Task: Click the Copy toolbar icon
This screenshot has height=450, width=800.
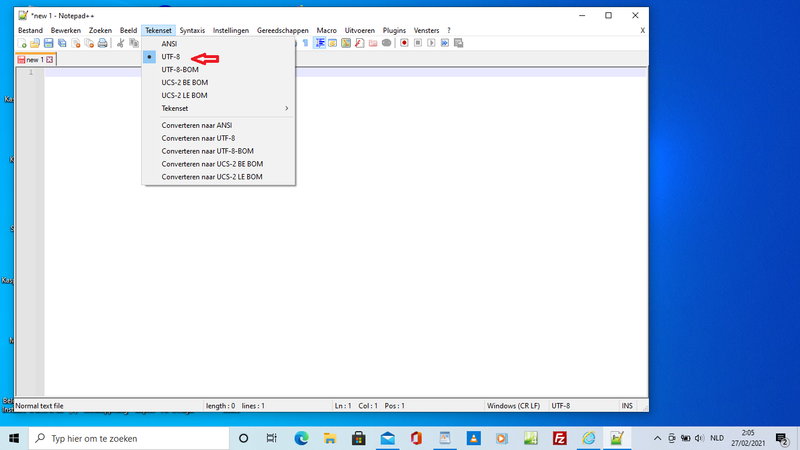Action: point(134,43)
